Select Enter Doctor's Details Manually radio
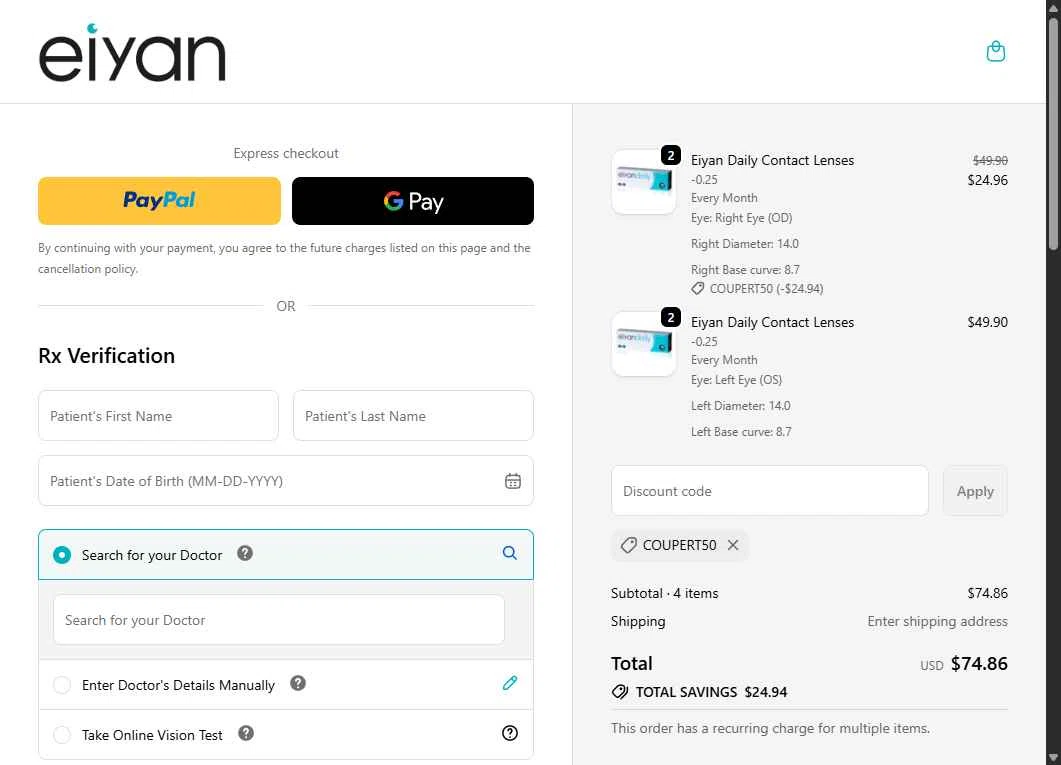 pos(62,685)
